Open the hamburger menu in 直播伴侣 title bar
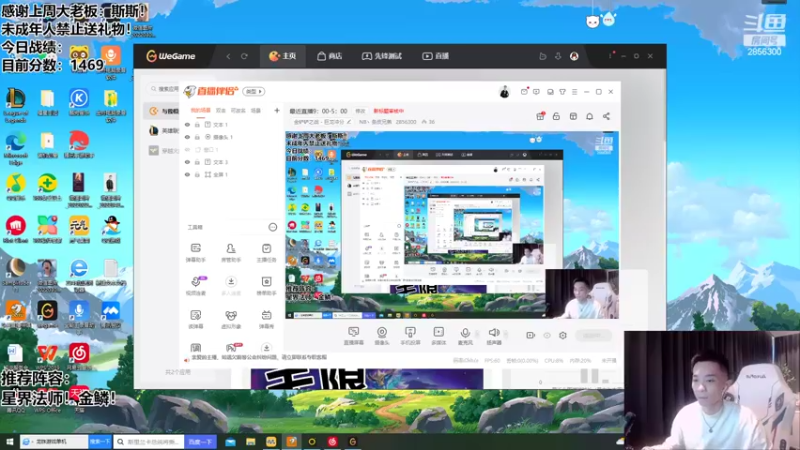Viewport: 800px width, 450px height. point(574,92)
